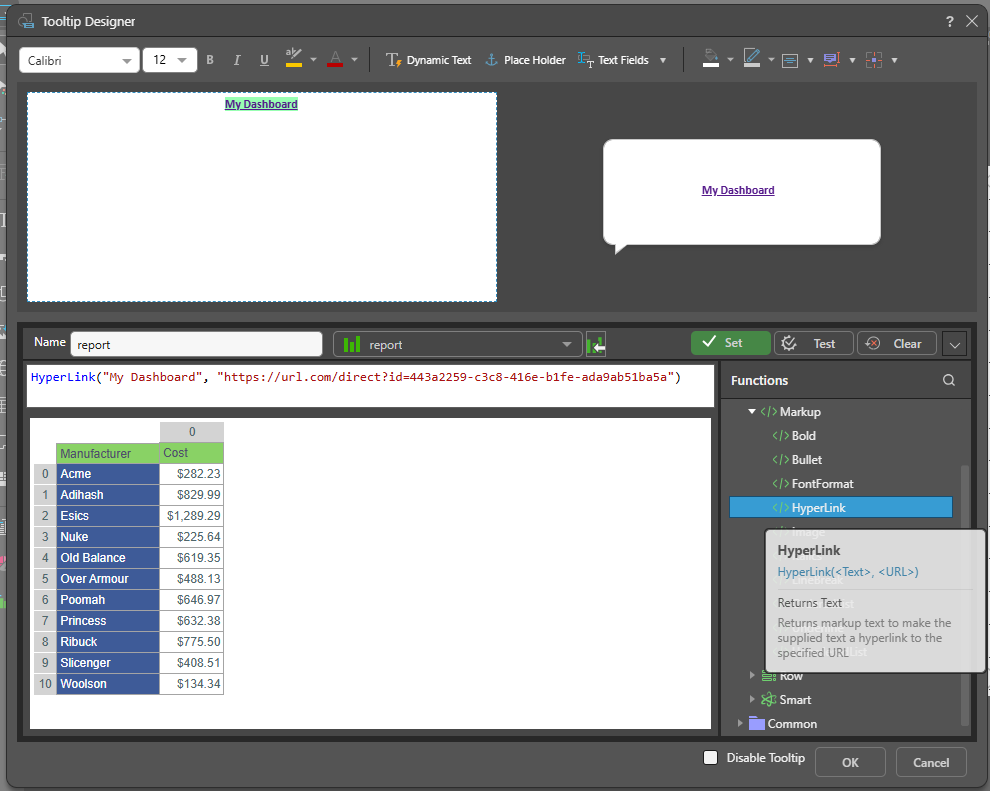Click the $775.50 cost cell

192,642
